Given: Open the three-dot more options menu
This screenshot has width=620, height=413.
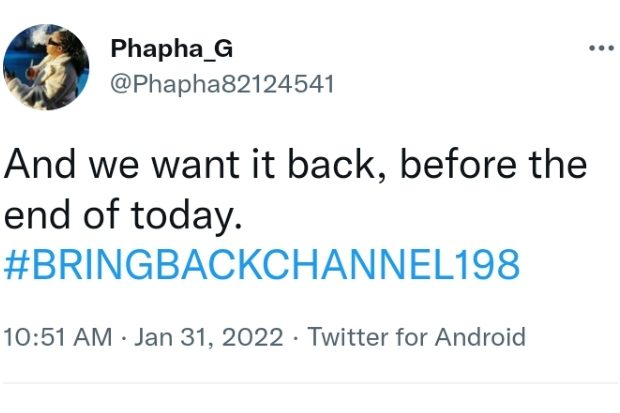Looking at the screenshot, I should [600, 49].
